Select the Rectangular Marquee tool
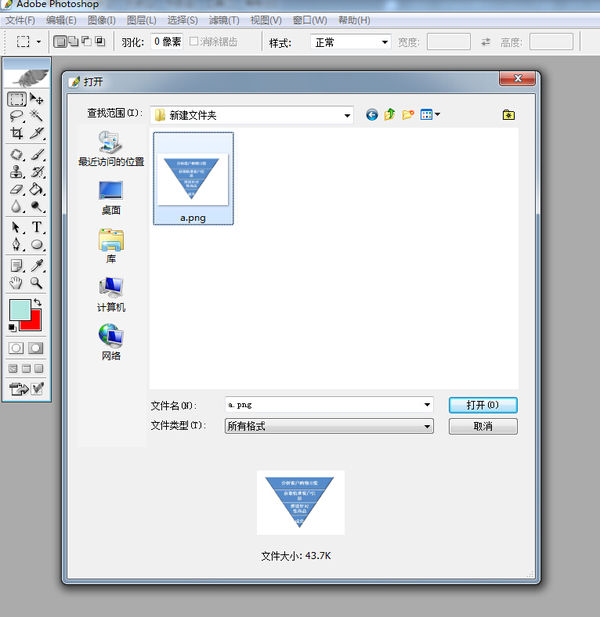The width and height of the screenshot is (600, 617). [x=17, y=99]
